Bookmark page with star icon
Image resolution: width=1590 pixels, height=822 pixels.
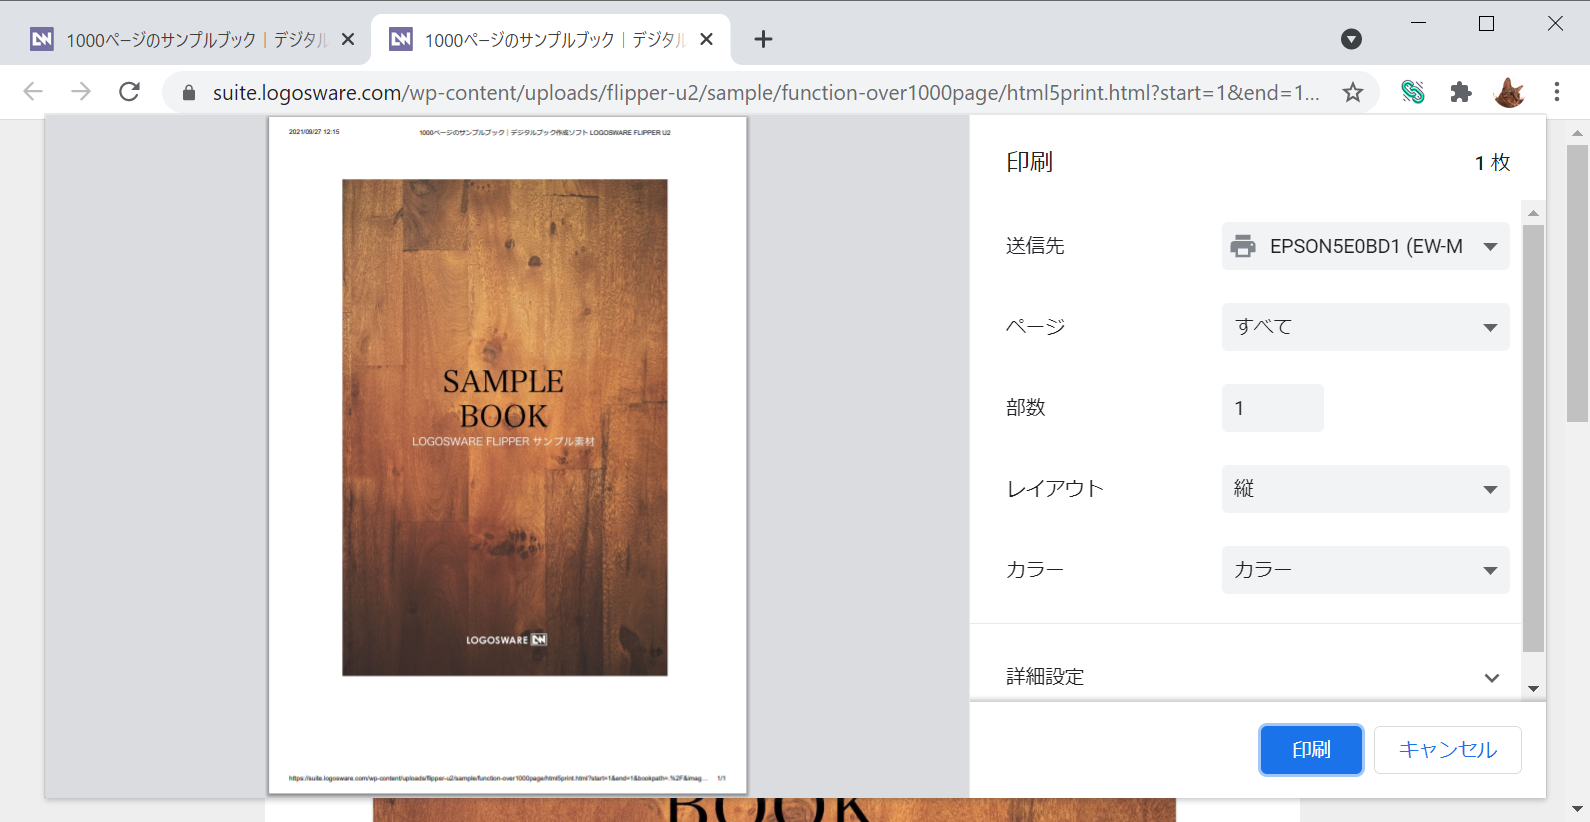click(1353, 93)
